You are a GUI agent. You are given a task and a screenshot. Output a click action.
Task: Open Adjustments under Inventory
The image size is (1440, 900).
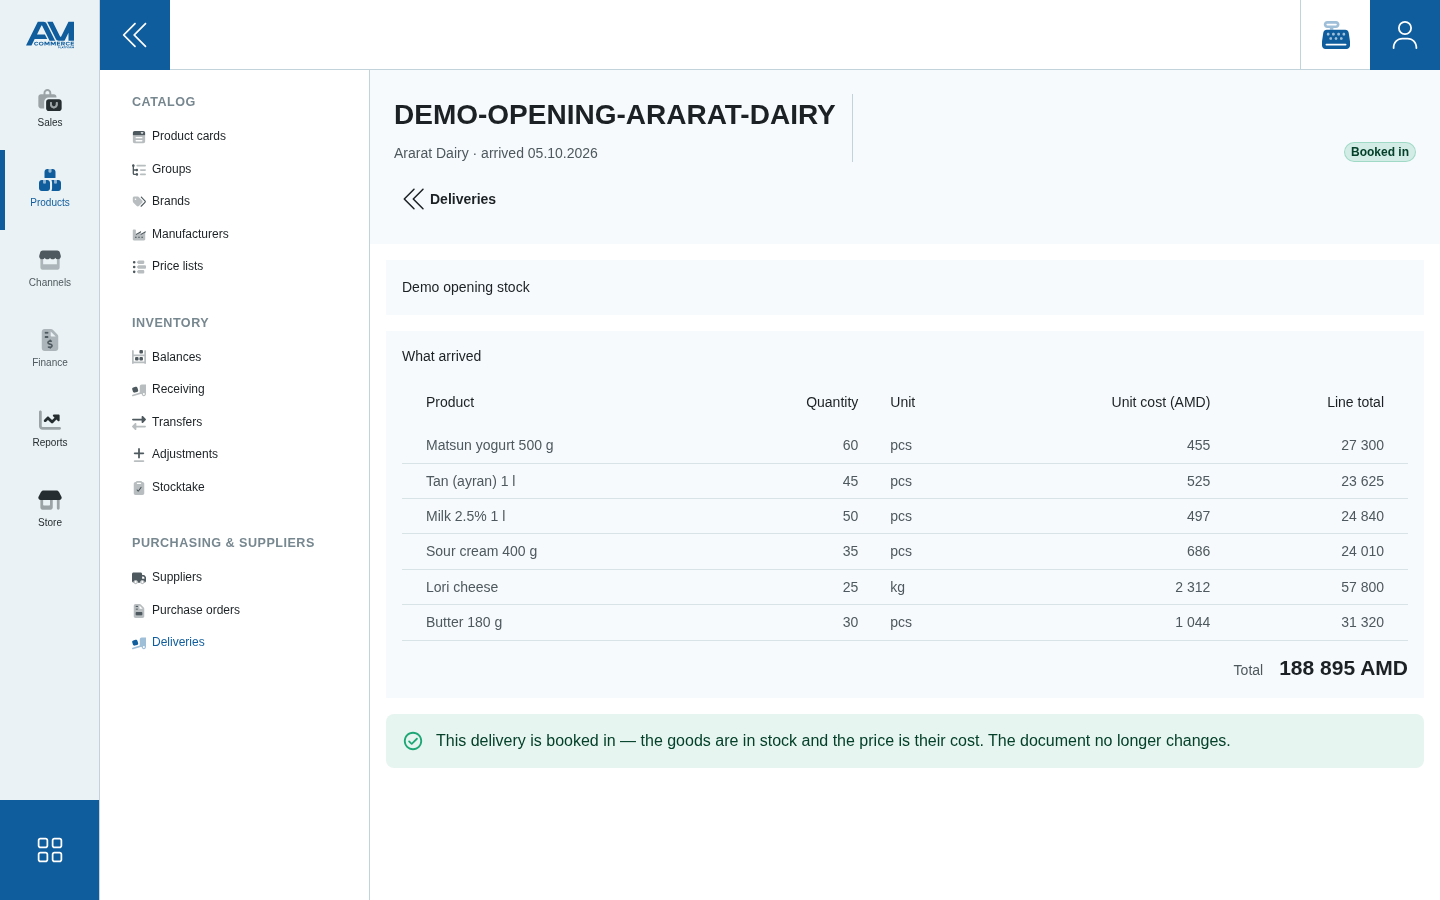pos(185,454)
